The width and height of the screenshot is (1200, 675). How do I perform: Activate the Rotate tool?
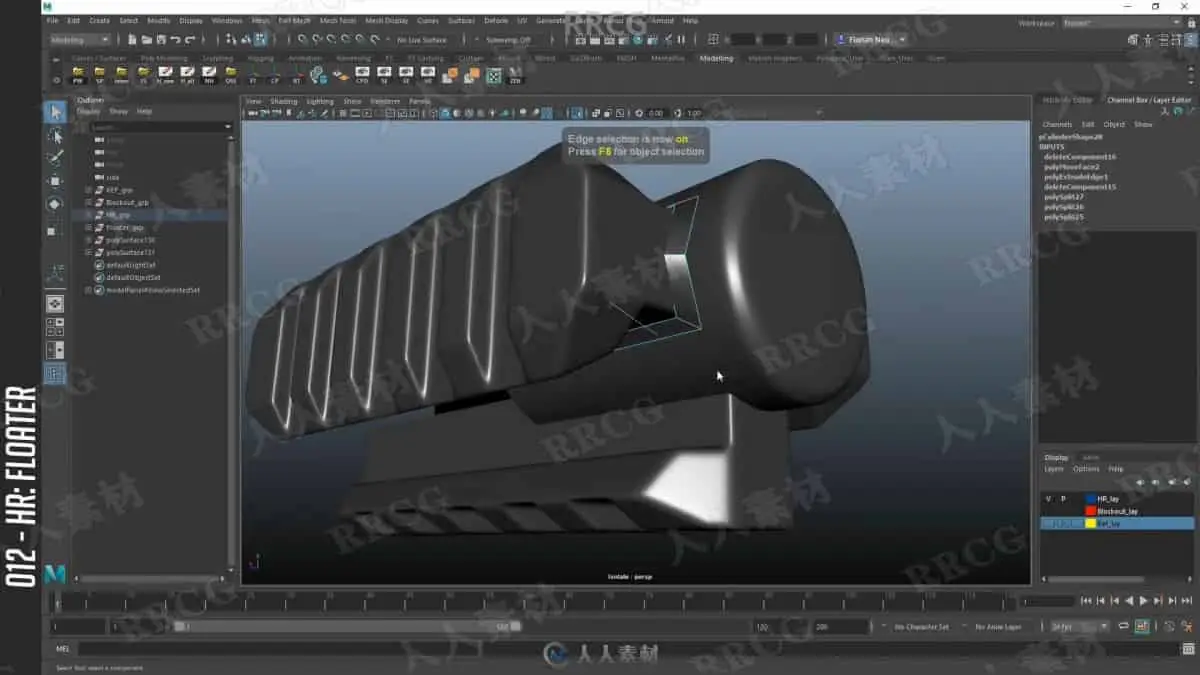pos(55,205)
